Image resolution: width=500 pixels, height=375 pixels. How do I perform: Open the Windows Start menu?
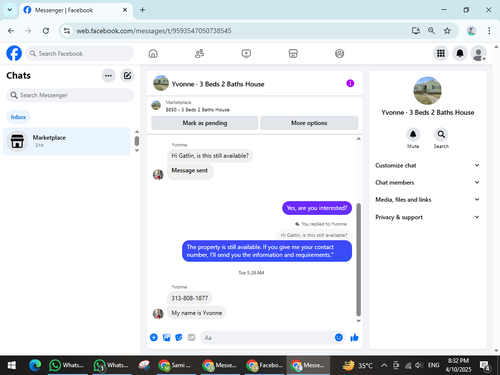[x=12, y=365]
